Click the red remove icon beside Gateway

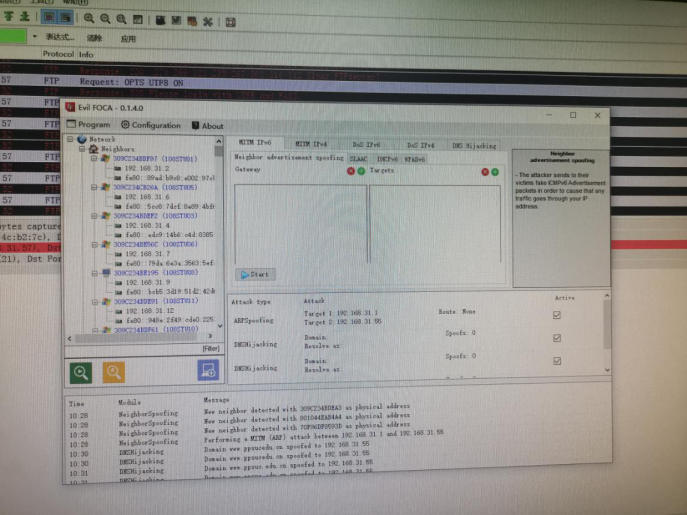tap(351, 171)
